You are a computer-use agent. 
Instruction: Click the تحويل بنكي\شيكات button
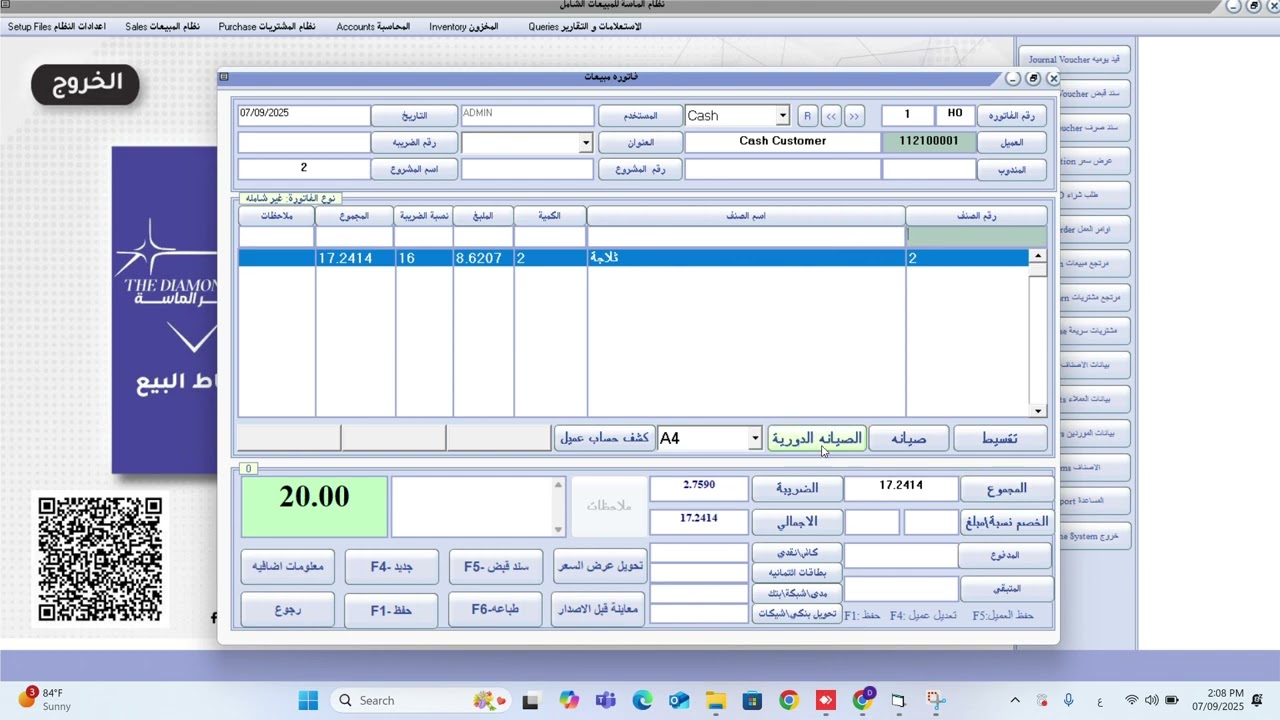pos(797,614)
